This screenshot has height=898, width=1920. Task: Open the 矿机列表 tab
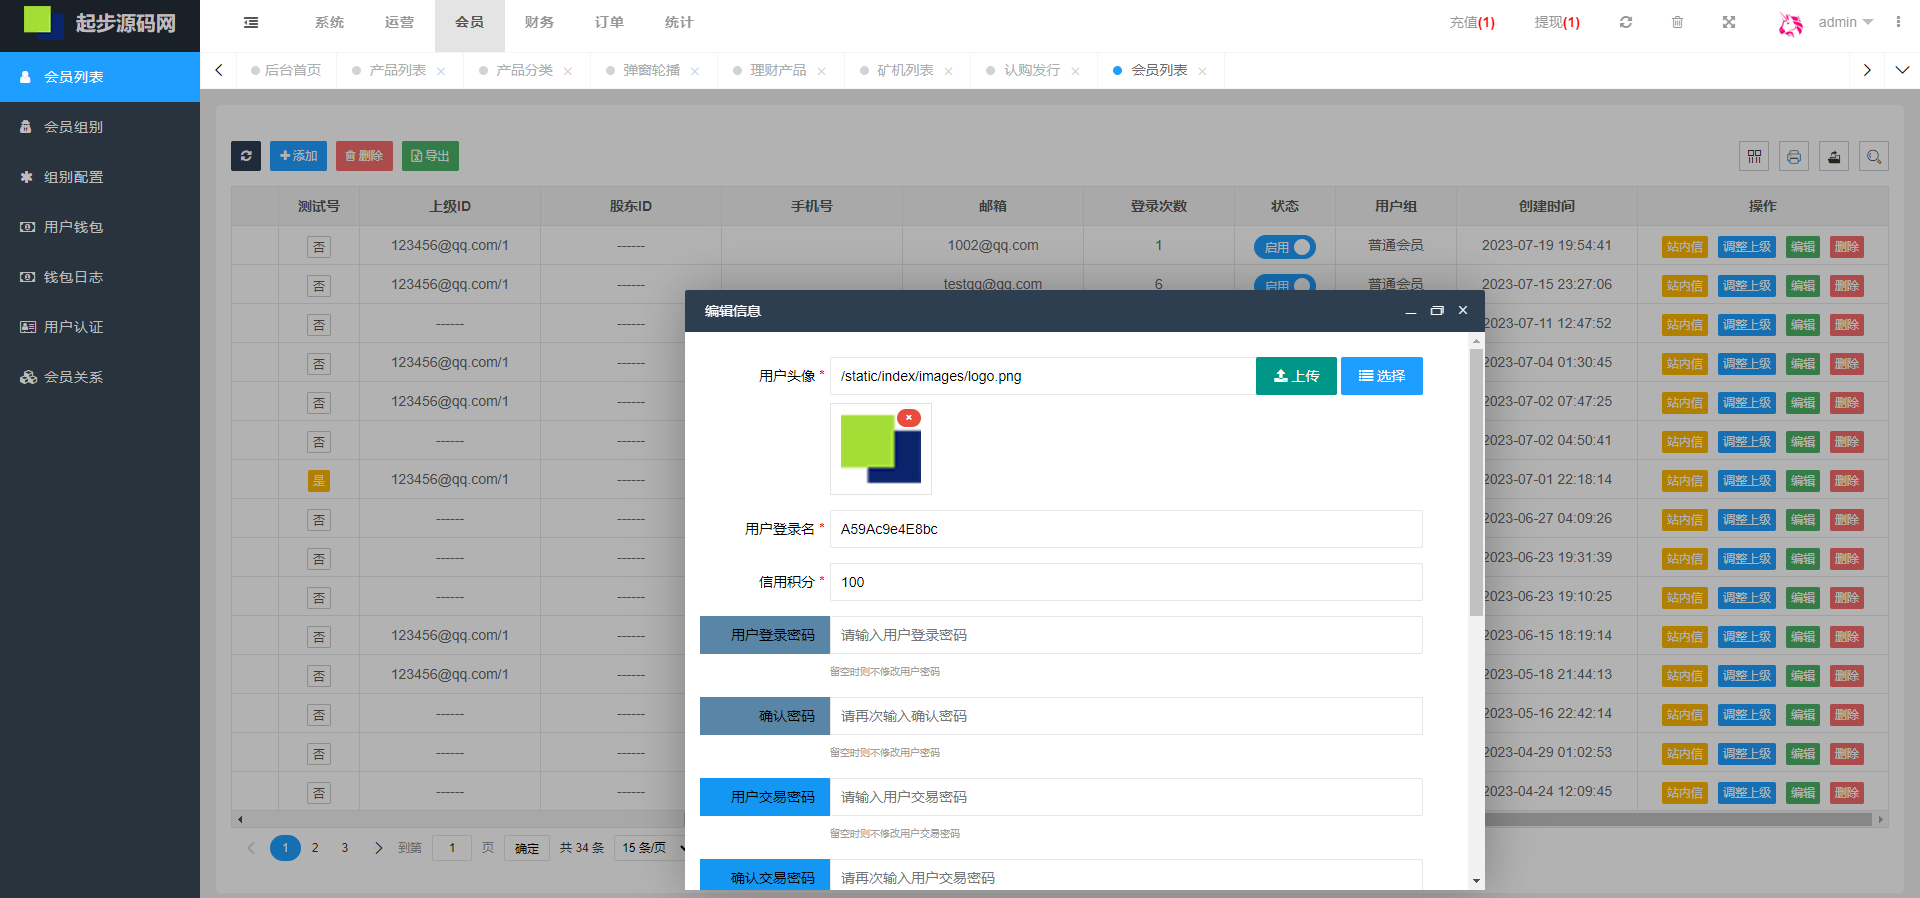[904, 70]
